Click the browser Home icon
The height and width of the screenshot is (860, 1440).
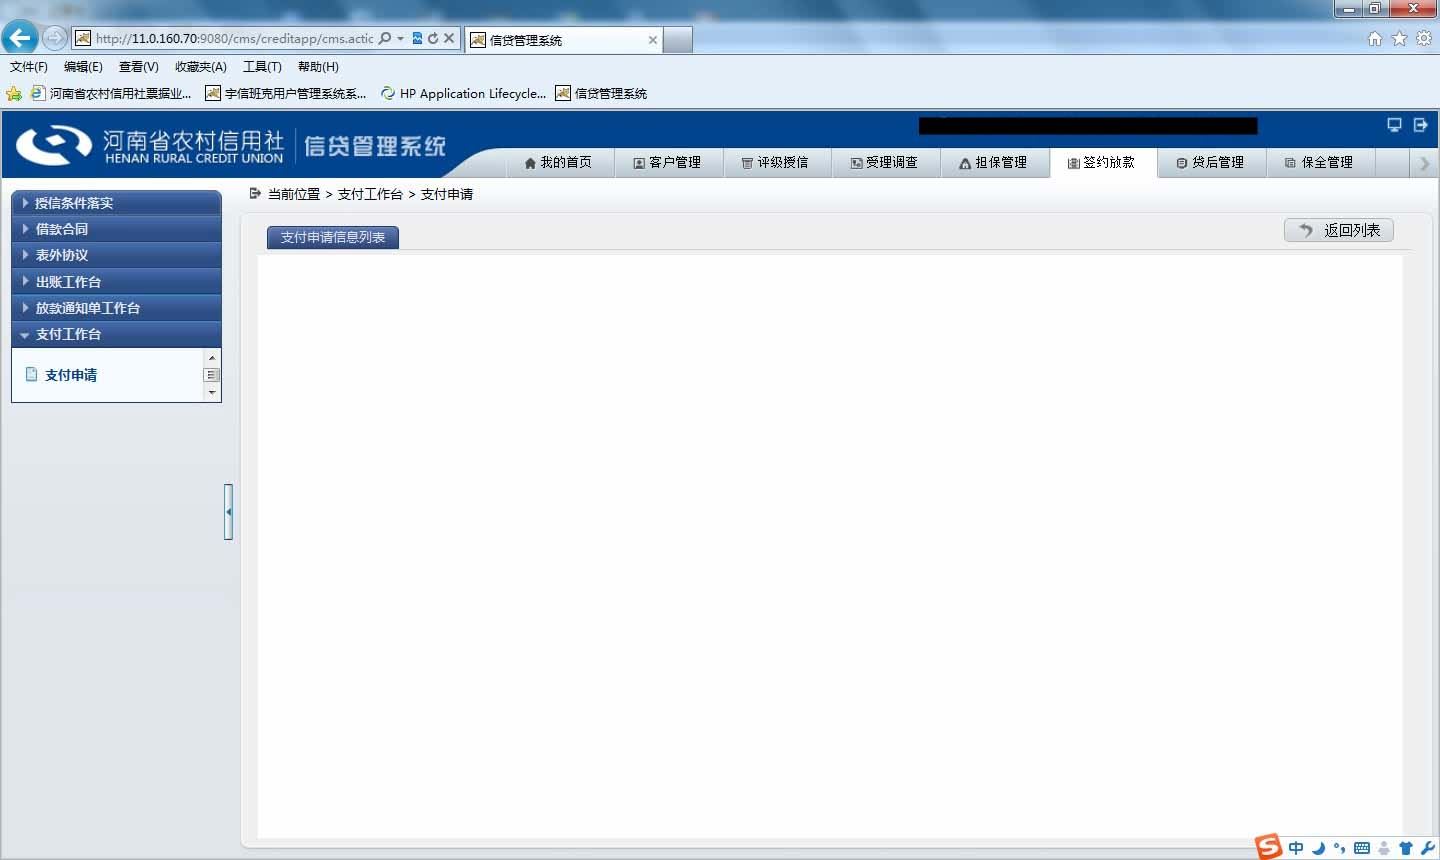click(1375, 38)
